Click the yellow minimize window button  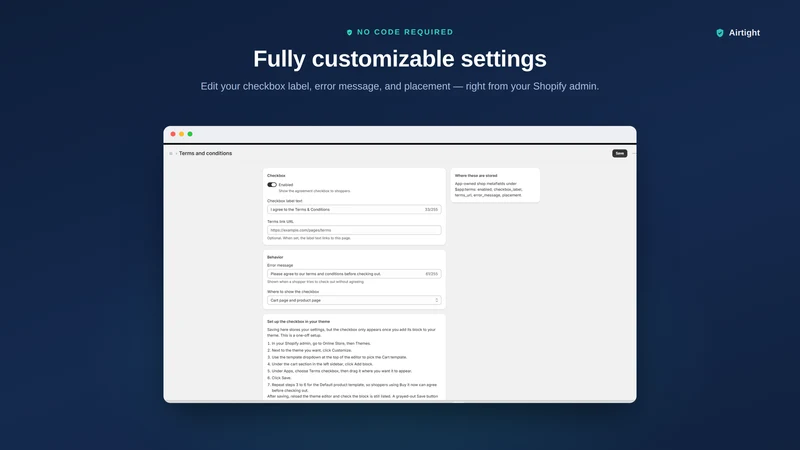click(182, 134)
